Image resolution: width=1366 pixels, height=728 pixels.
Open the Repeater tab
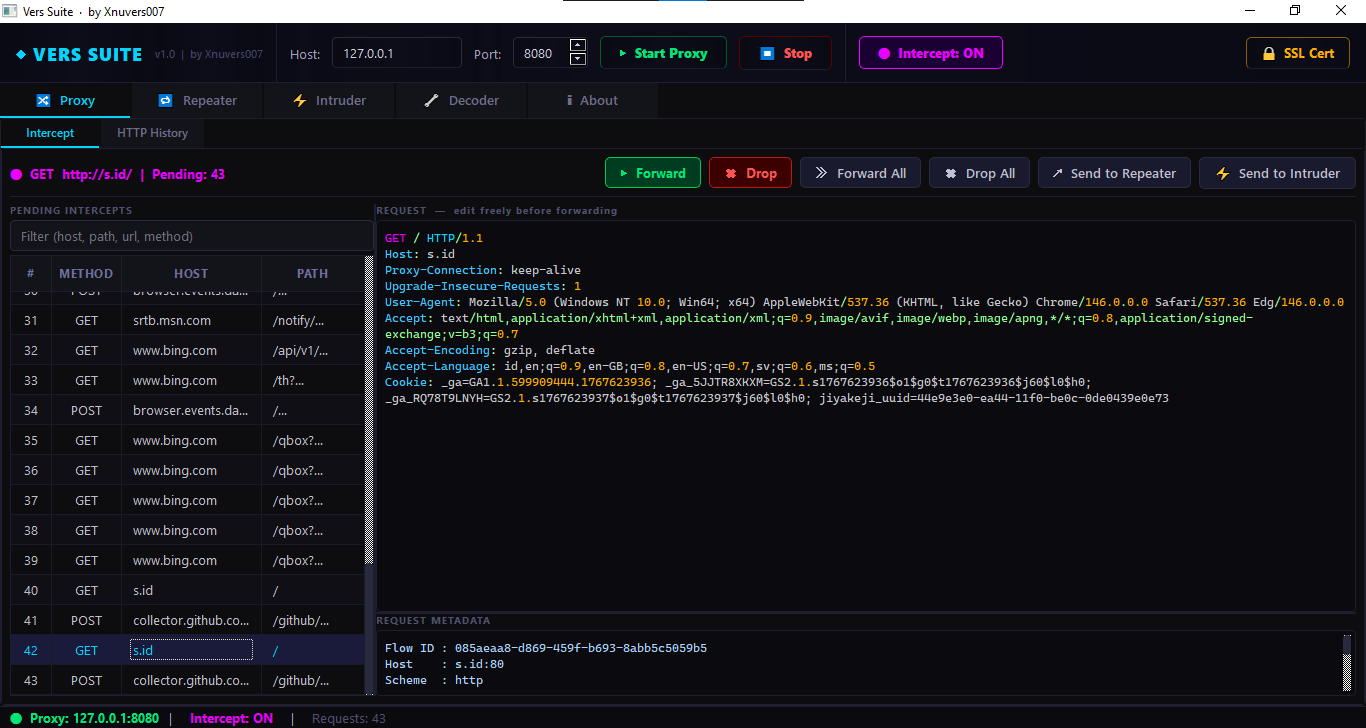[196, 100]
